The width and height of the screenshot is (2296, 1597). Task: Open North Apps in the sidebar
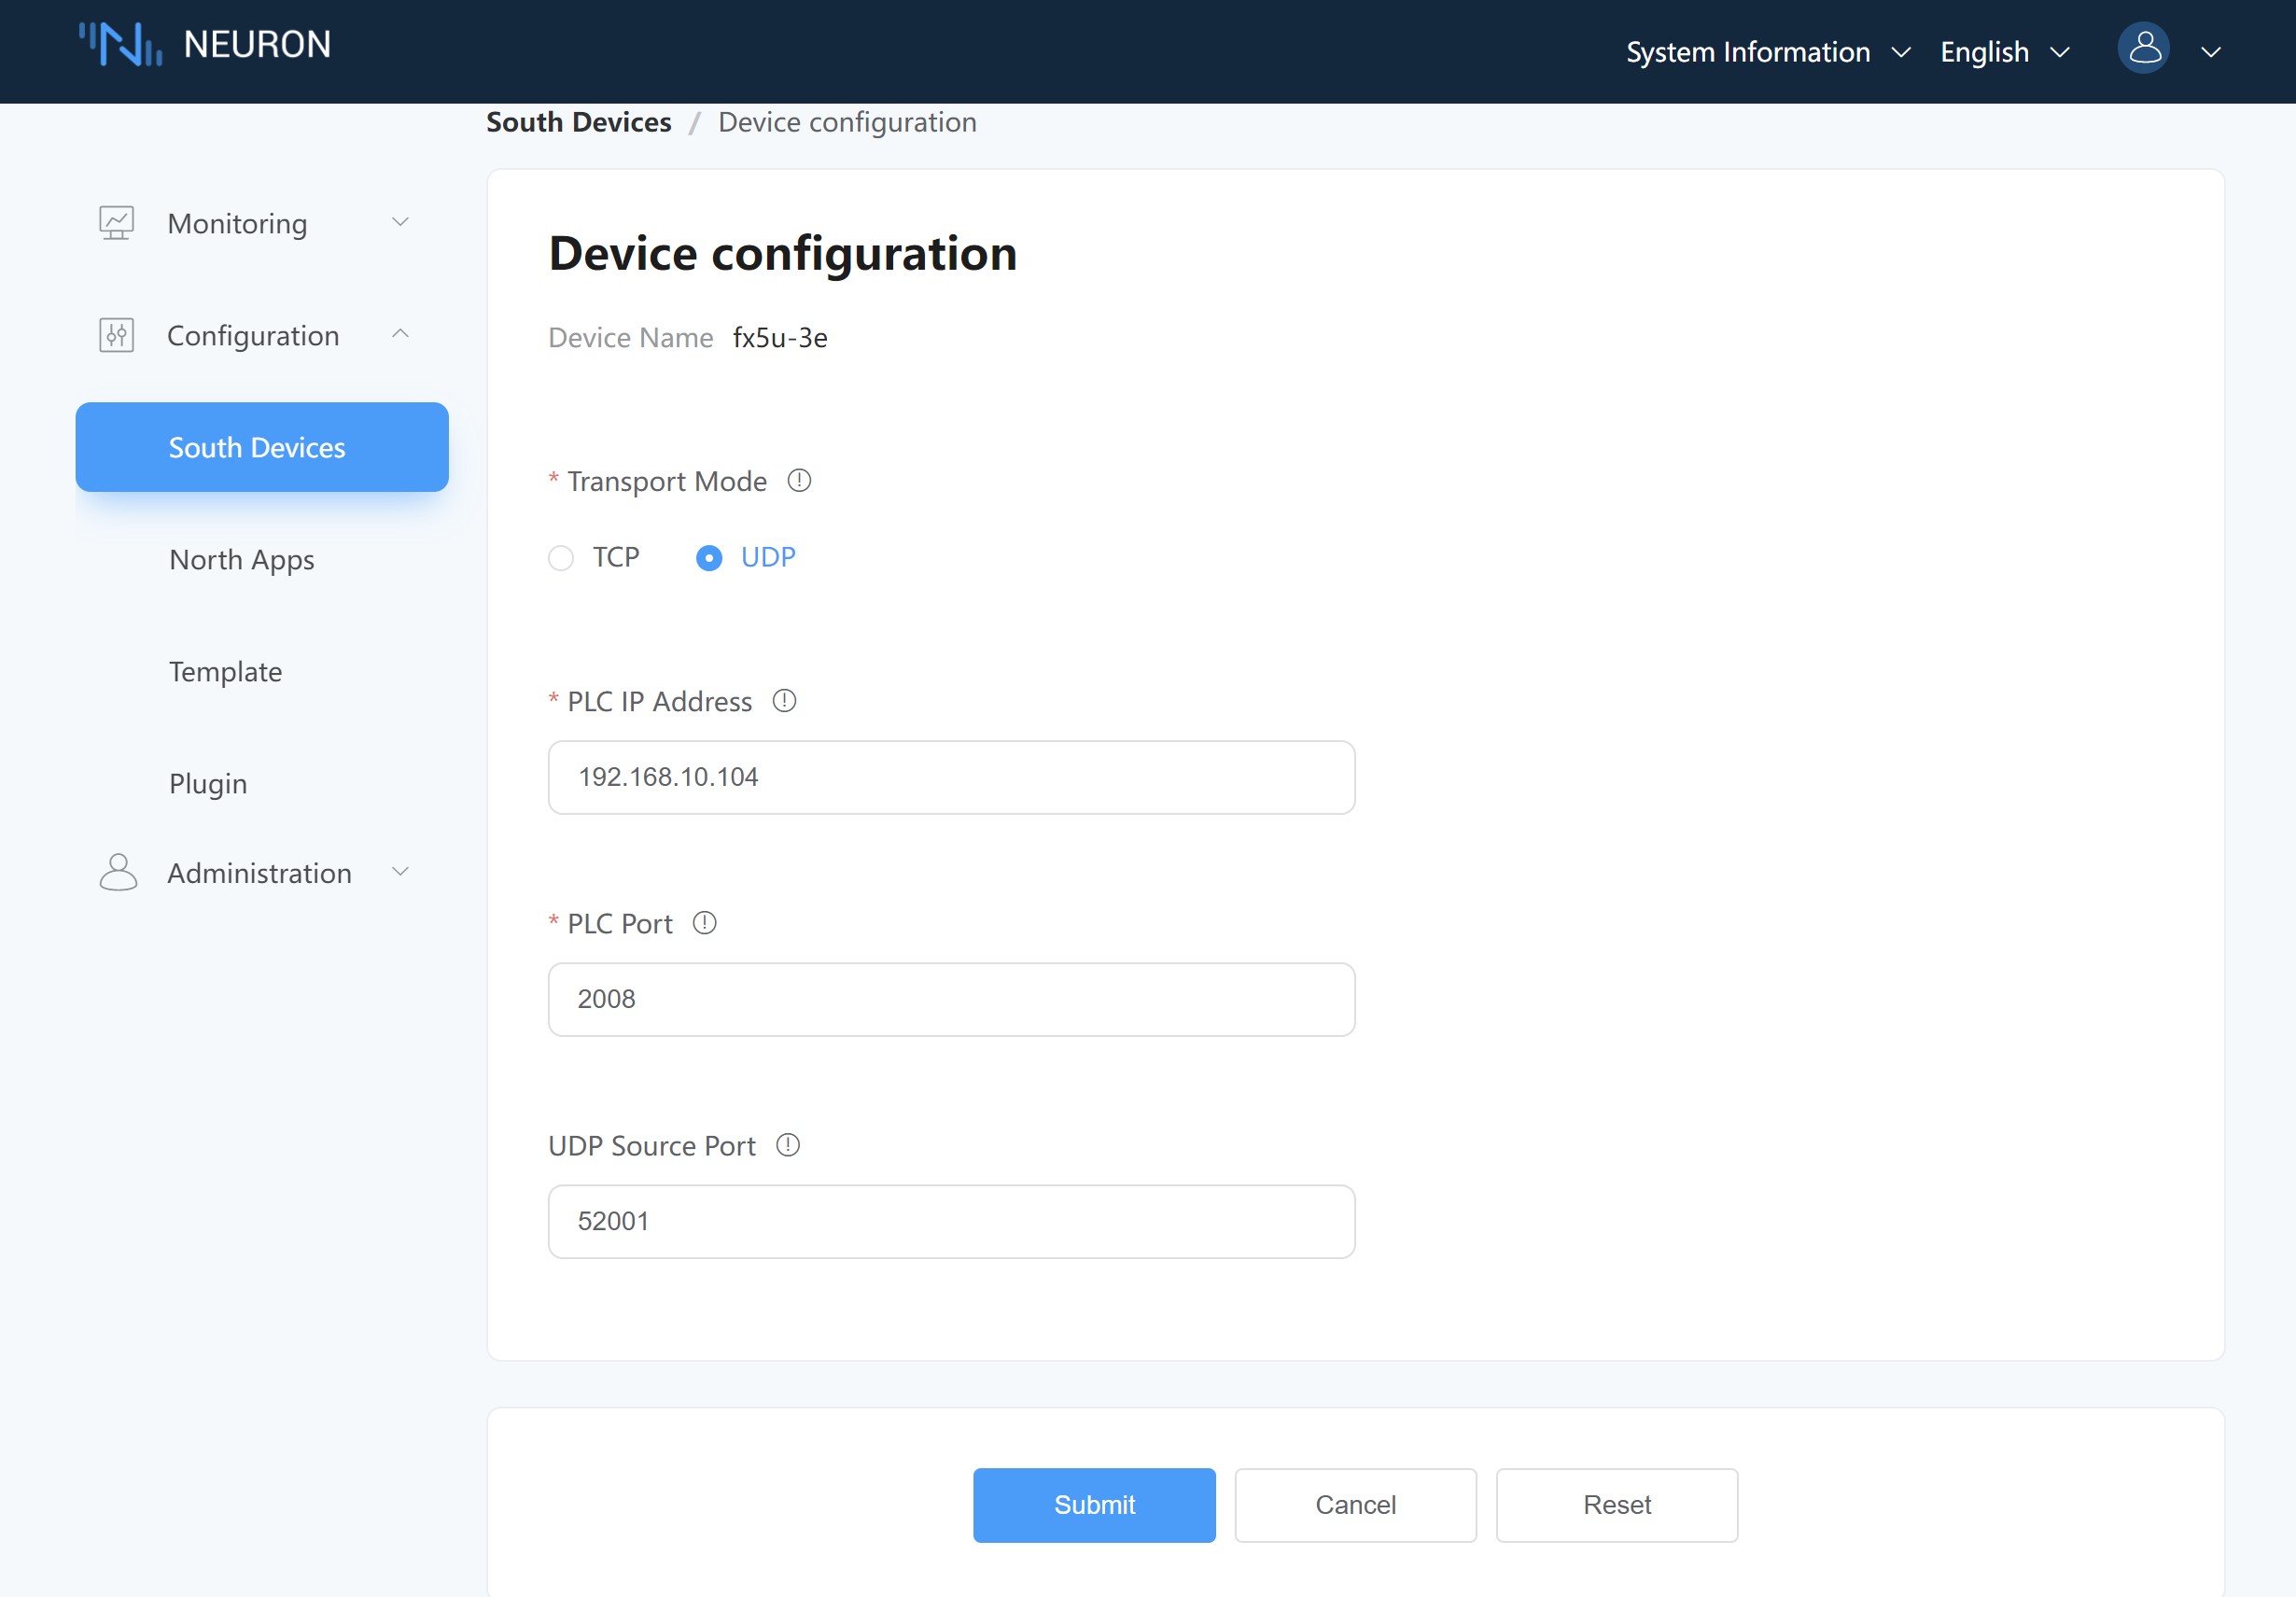[x=242, y=559]
